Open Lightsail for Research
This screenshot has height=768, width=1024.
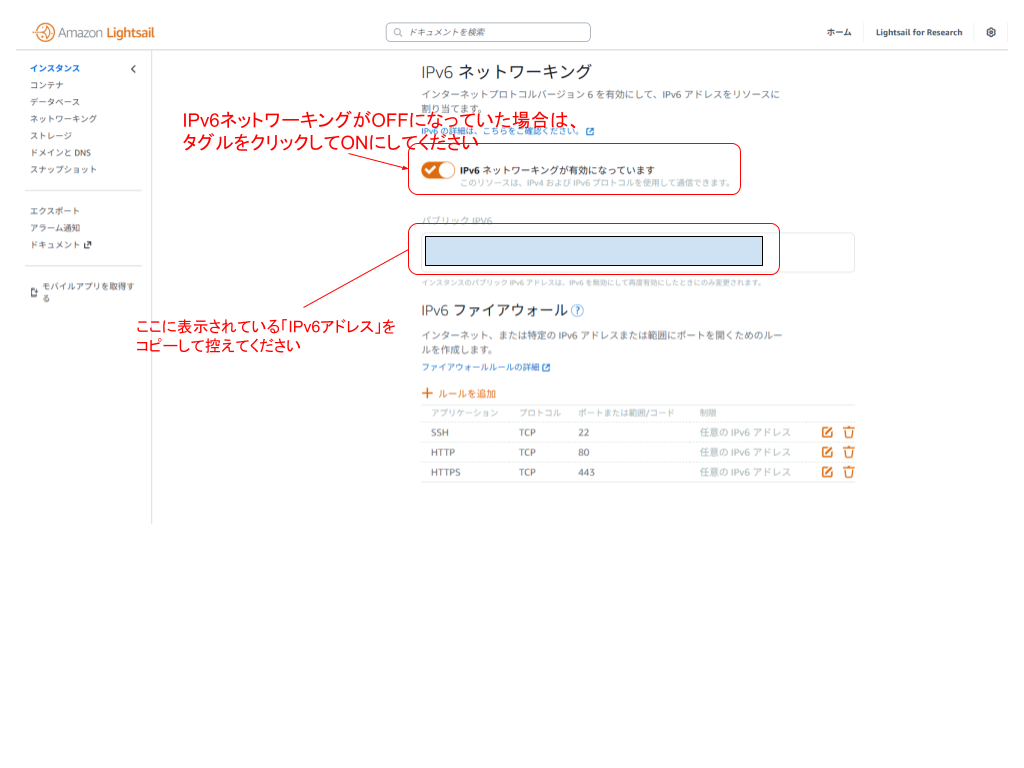click(919, 31)
